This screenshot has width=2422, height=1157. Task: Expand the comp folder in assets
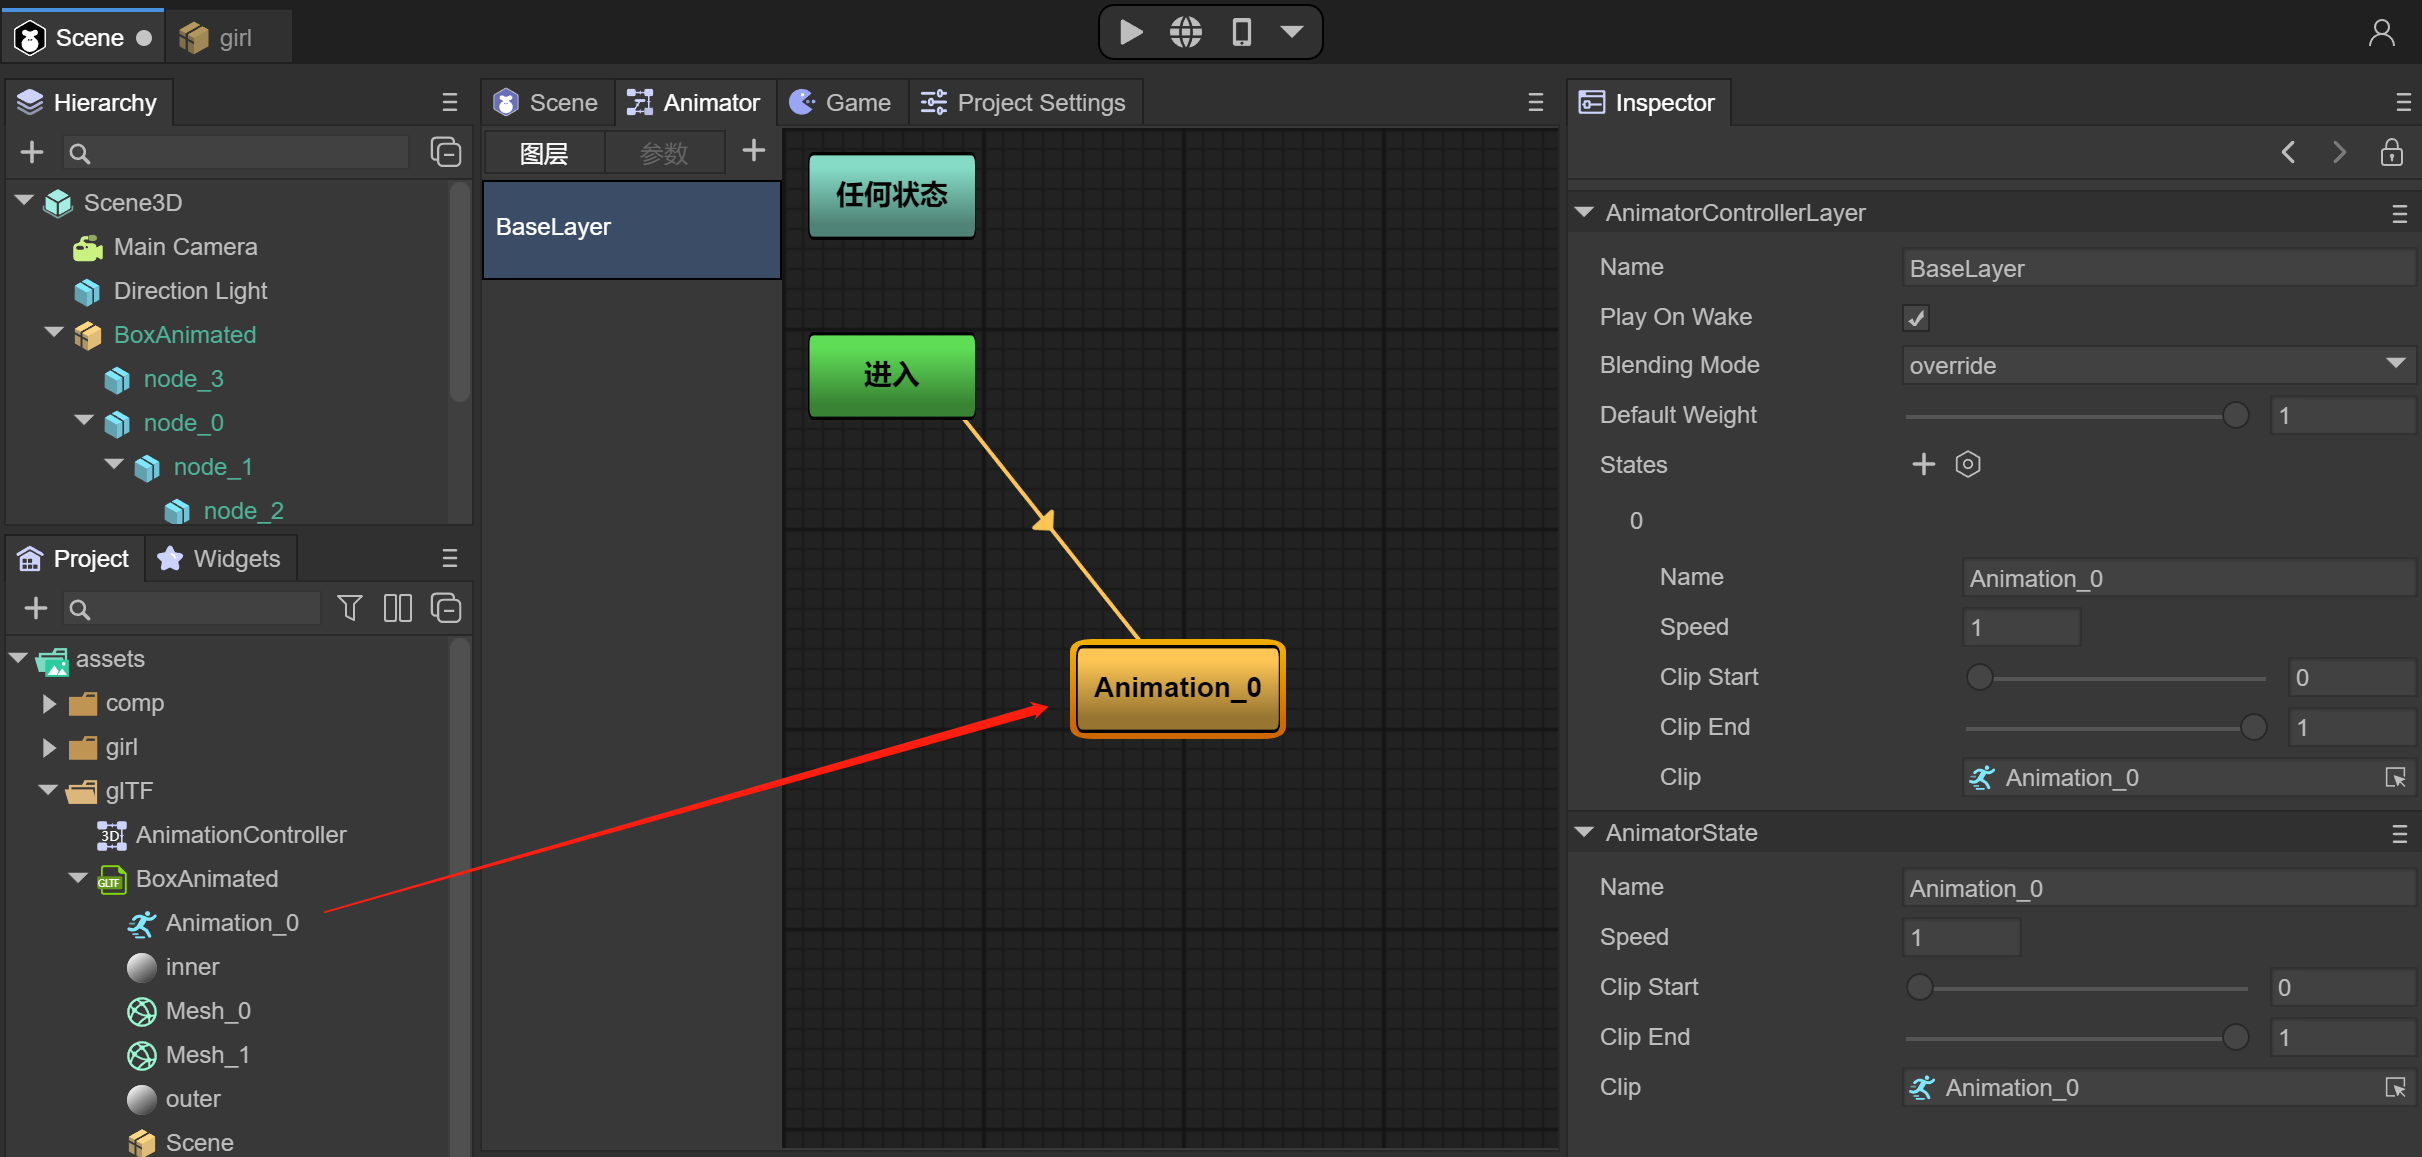[x=48, y=703]
